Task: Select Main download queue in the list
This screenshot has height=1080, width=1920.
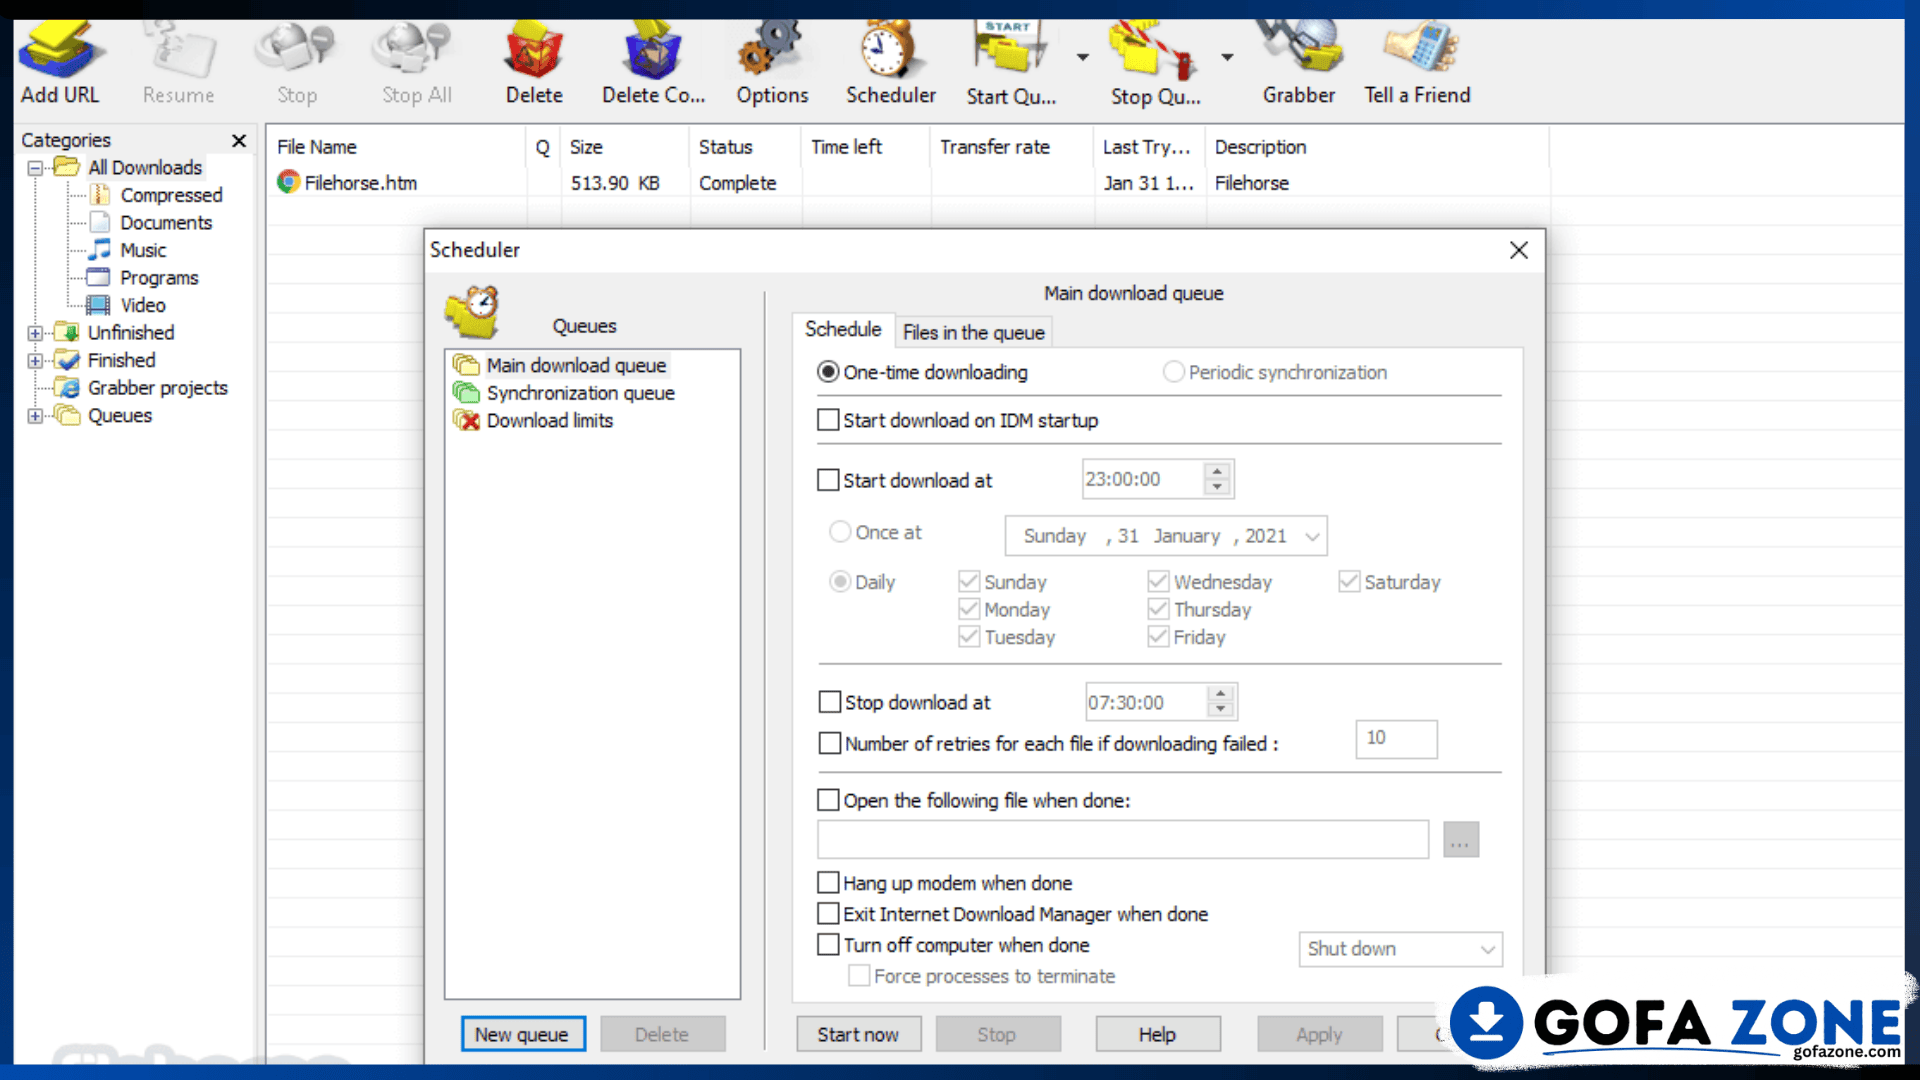Action: point(576,365)
